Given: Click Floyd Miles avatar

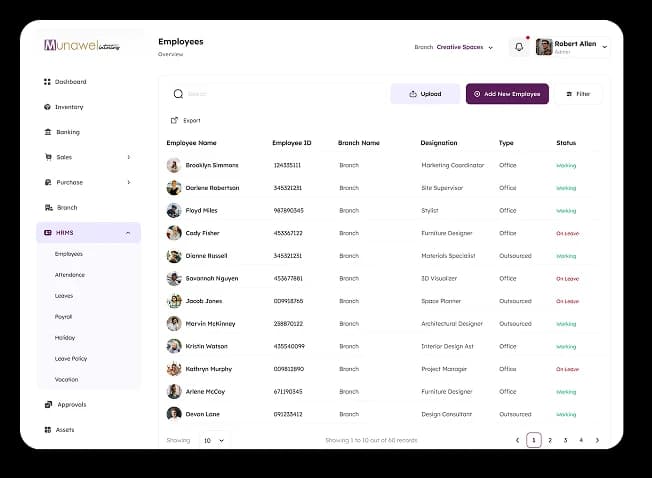Looking at the screenshot, I should 174,210.
